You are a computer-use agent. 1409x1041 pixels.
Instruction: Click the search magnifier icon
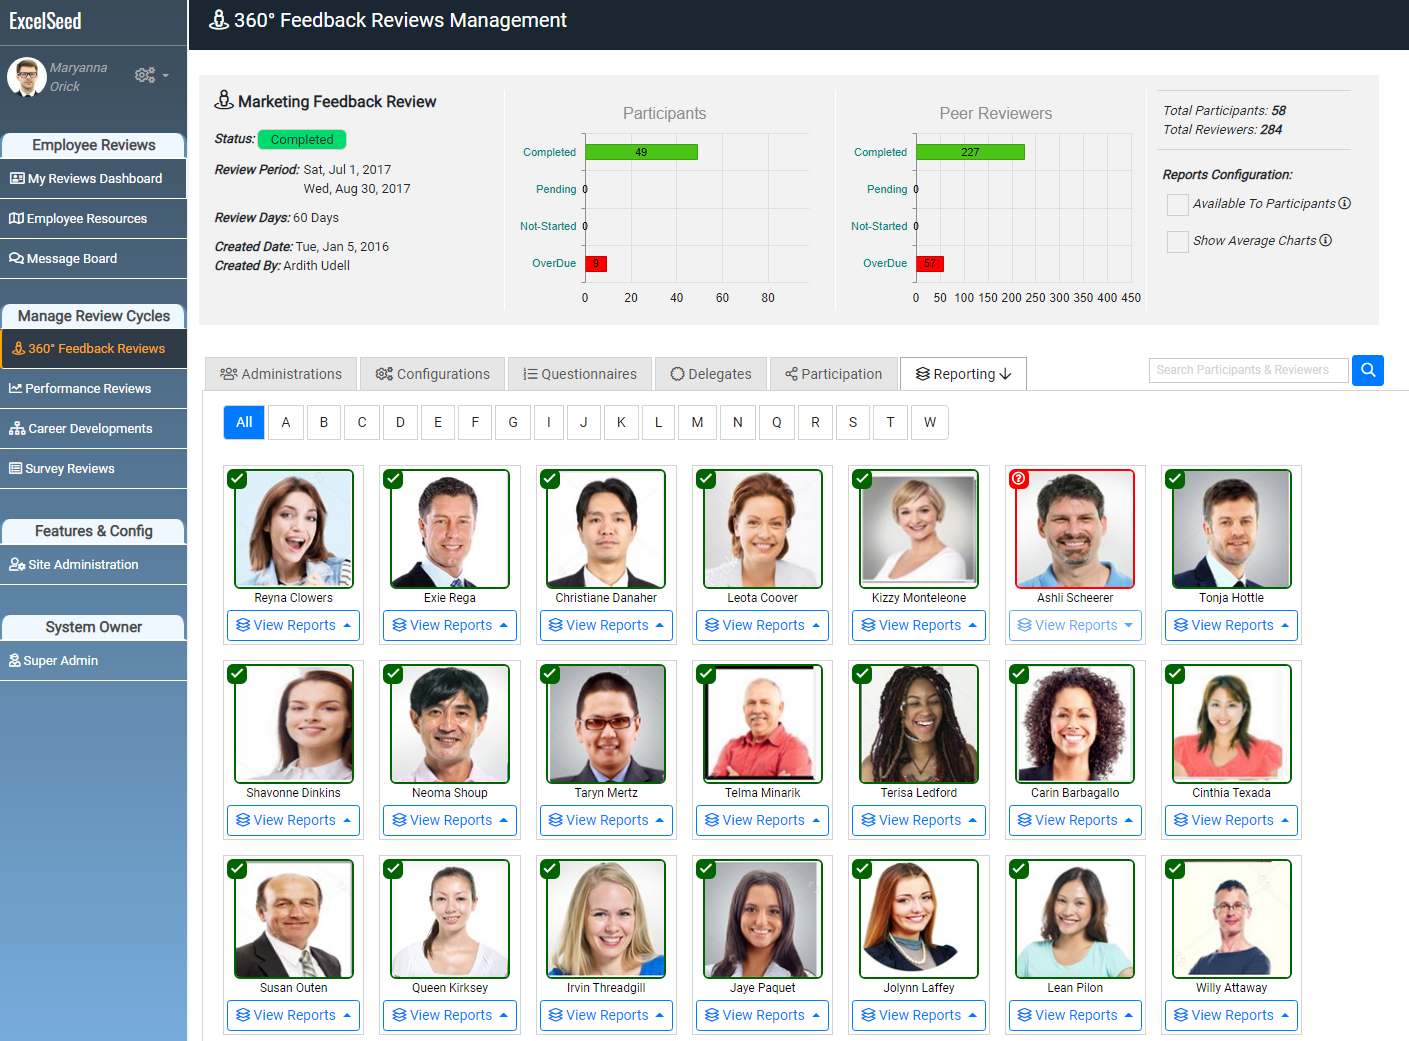pos(1368,370)
